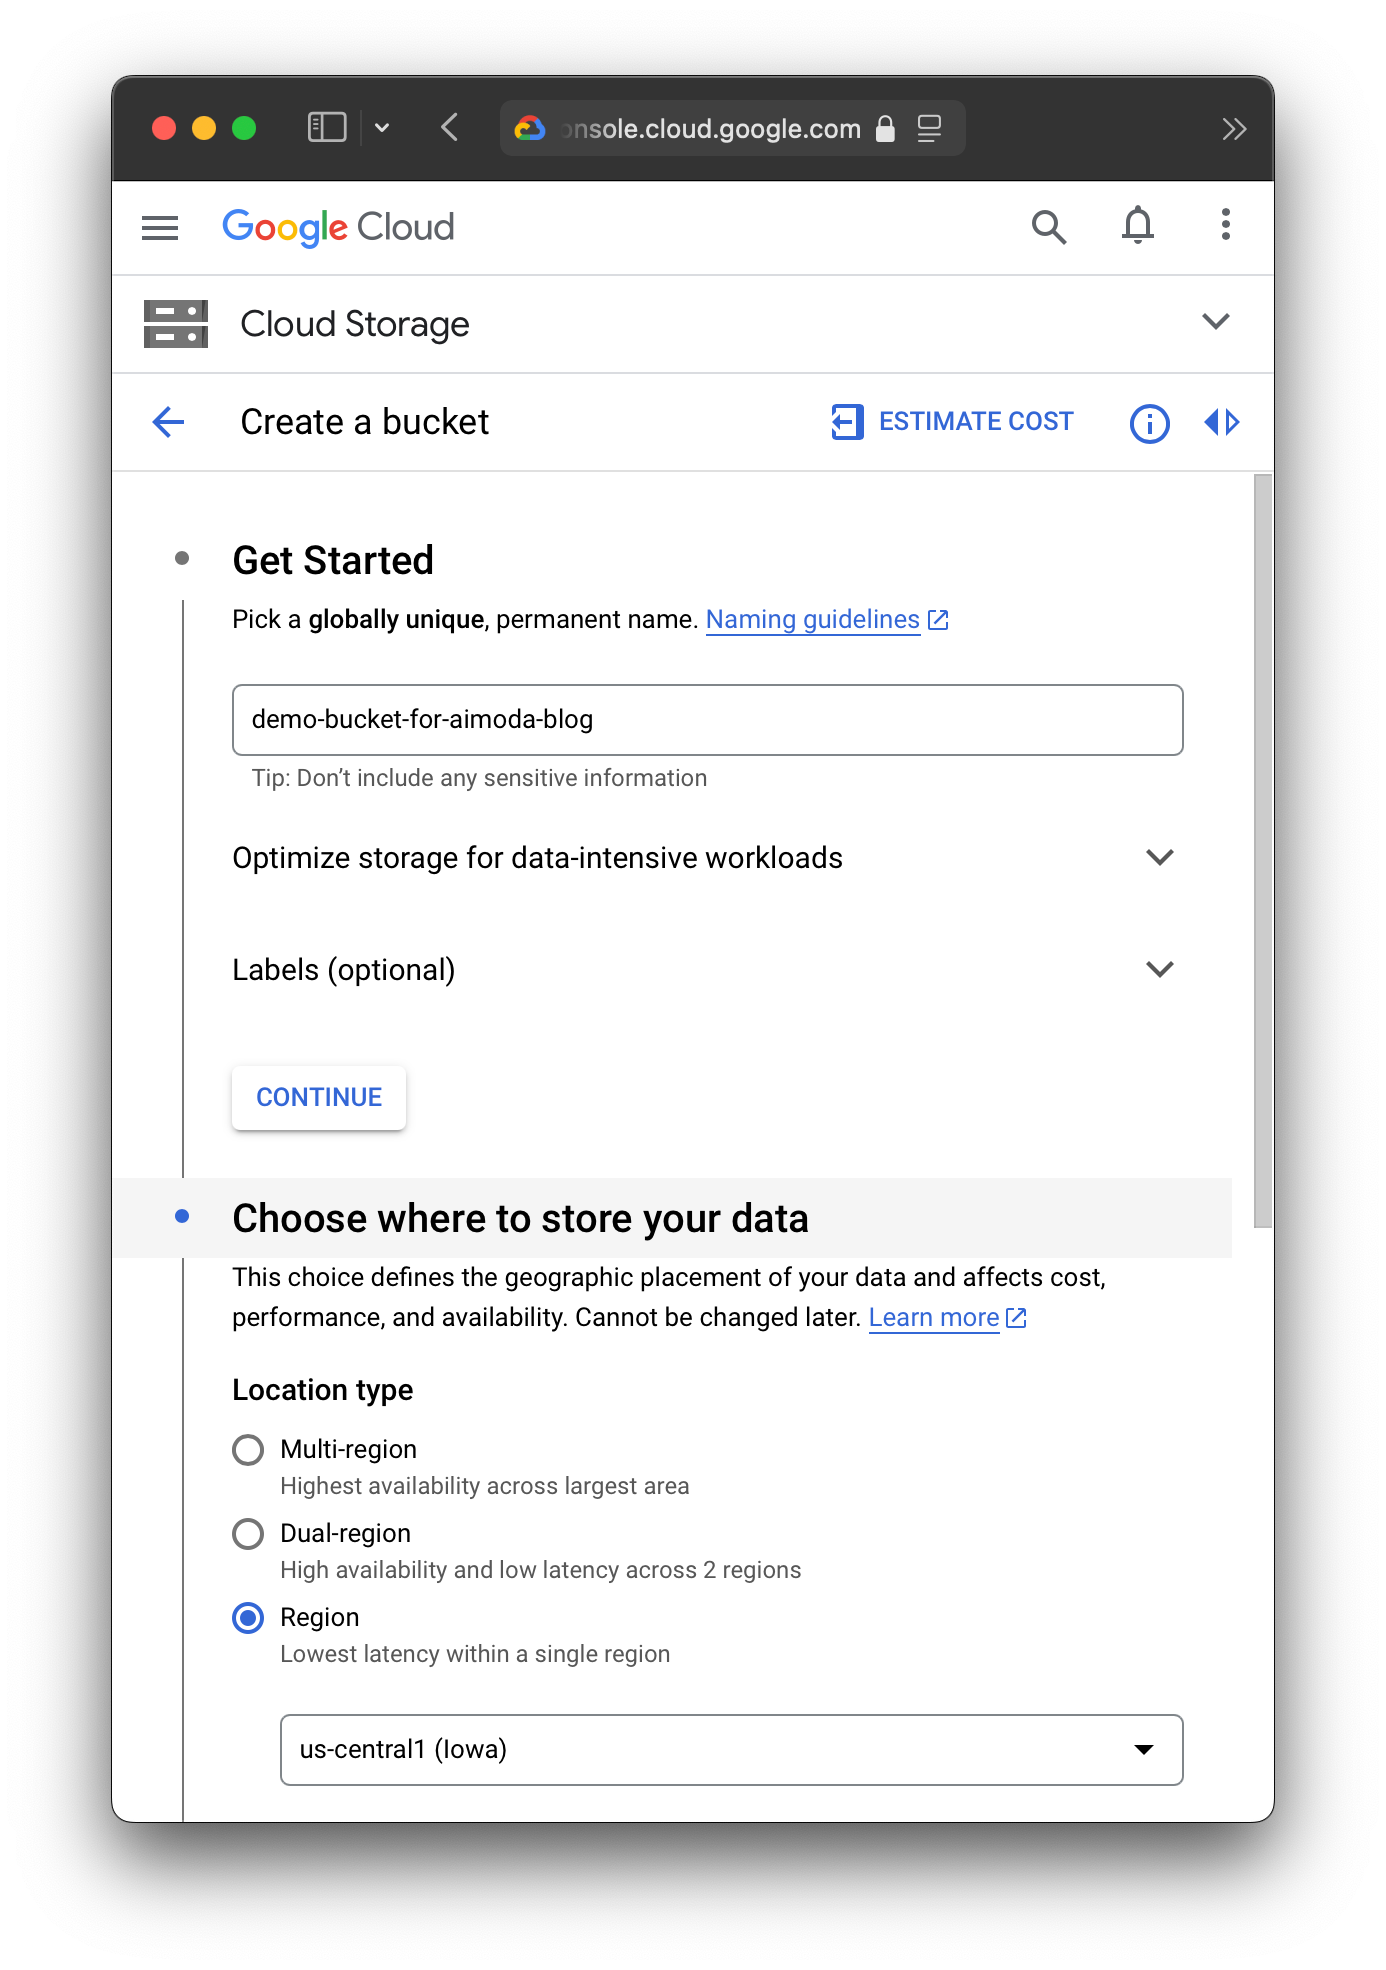1386x1970 pixels.
Task: Click the Cloud Storage product icon
Action: (x=176, y=324)
